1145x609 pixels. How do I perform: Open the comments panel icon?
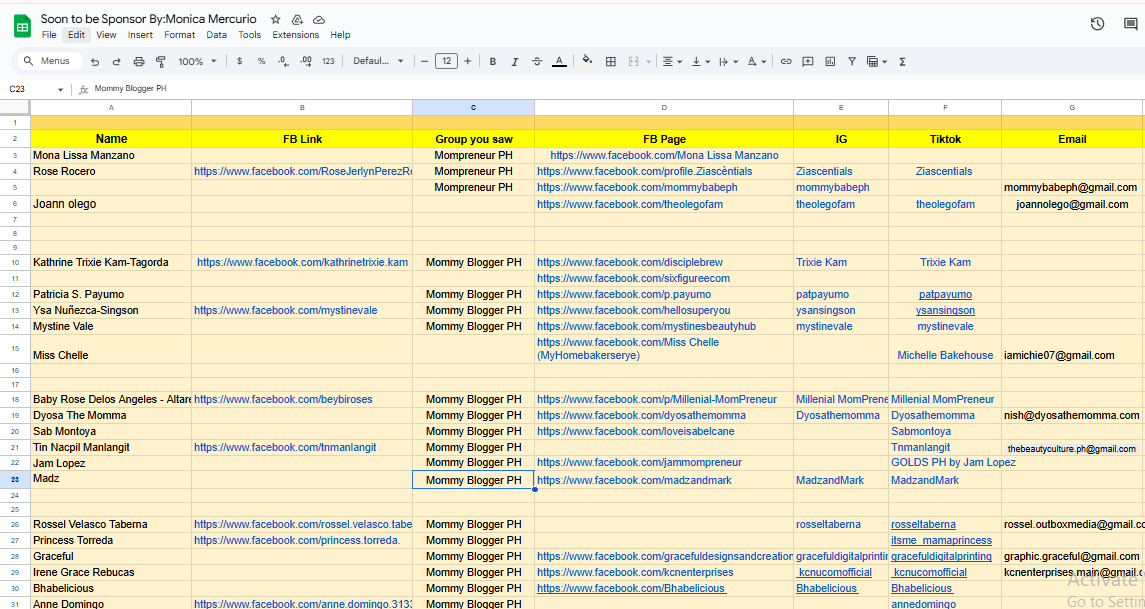pyautogui.click(x=1130, y=24)
